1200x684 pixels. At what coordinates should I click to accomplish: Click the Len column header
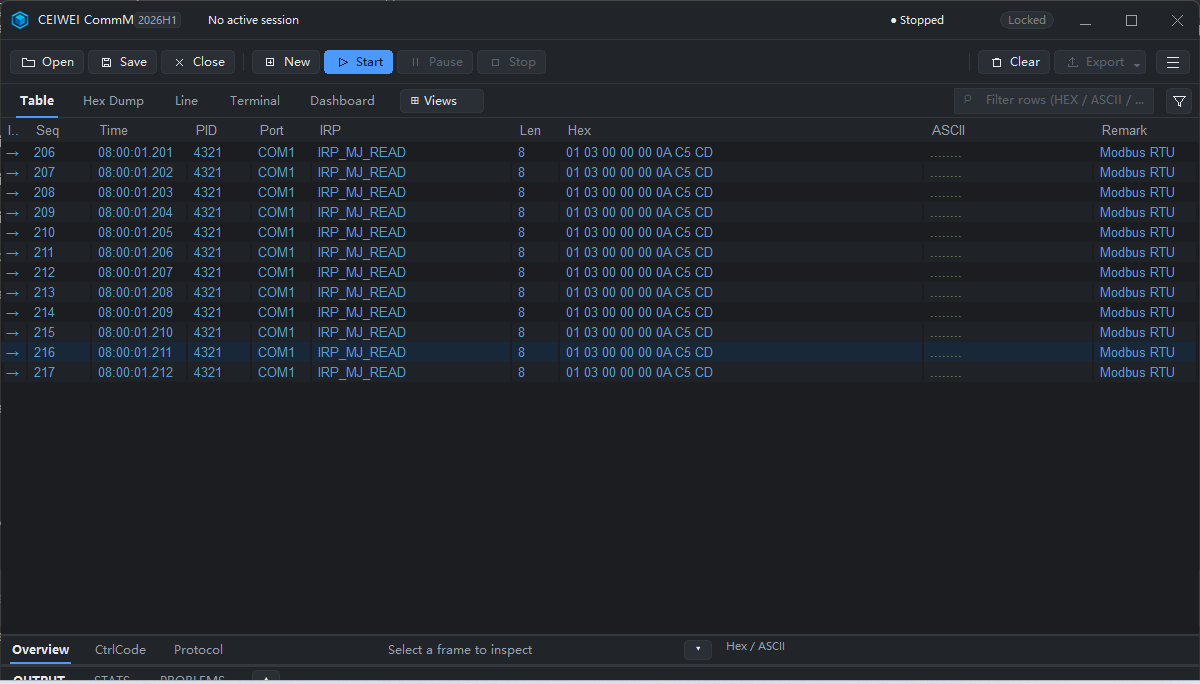[x=530, y=131]
